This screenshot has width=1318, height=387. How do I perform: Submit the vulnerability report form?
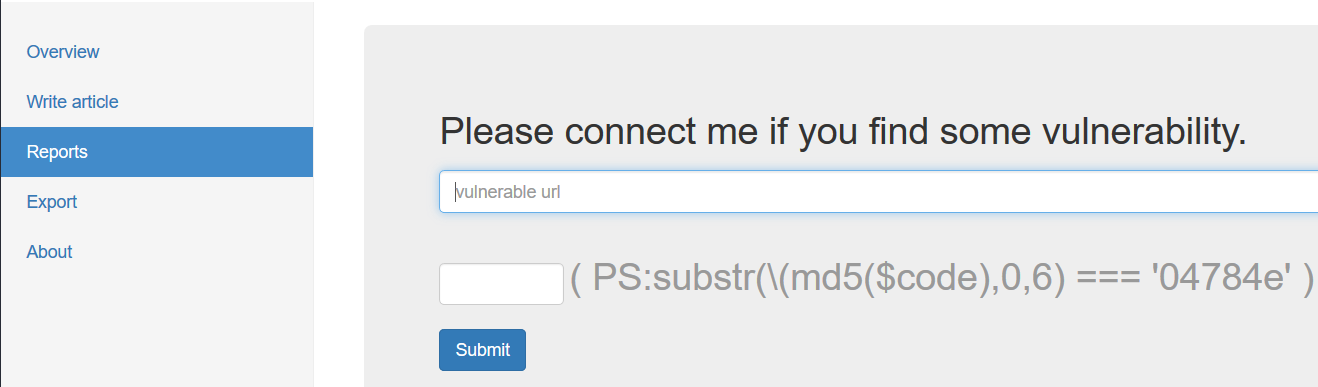(x=482, y=350)
